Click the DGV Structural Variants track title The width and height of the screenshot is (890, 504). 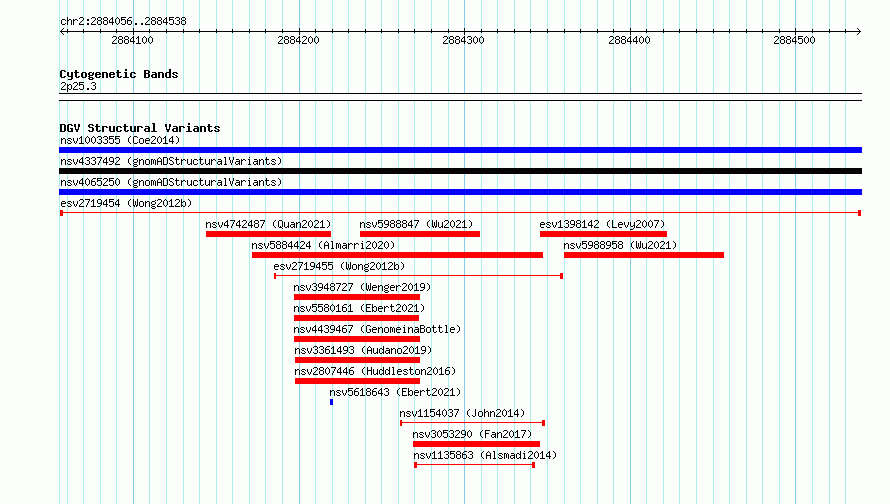coord(140,128)
